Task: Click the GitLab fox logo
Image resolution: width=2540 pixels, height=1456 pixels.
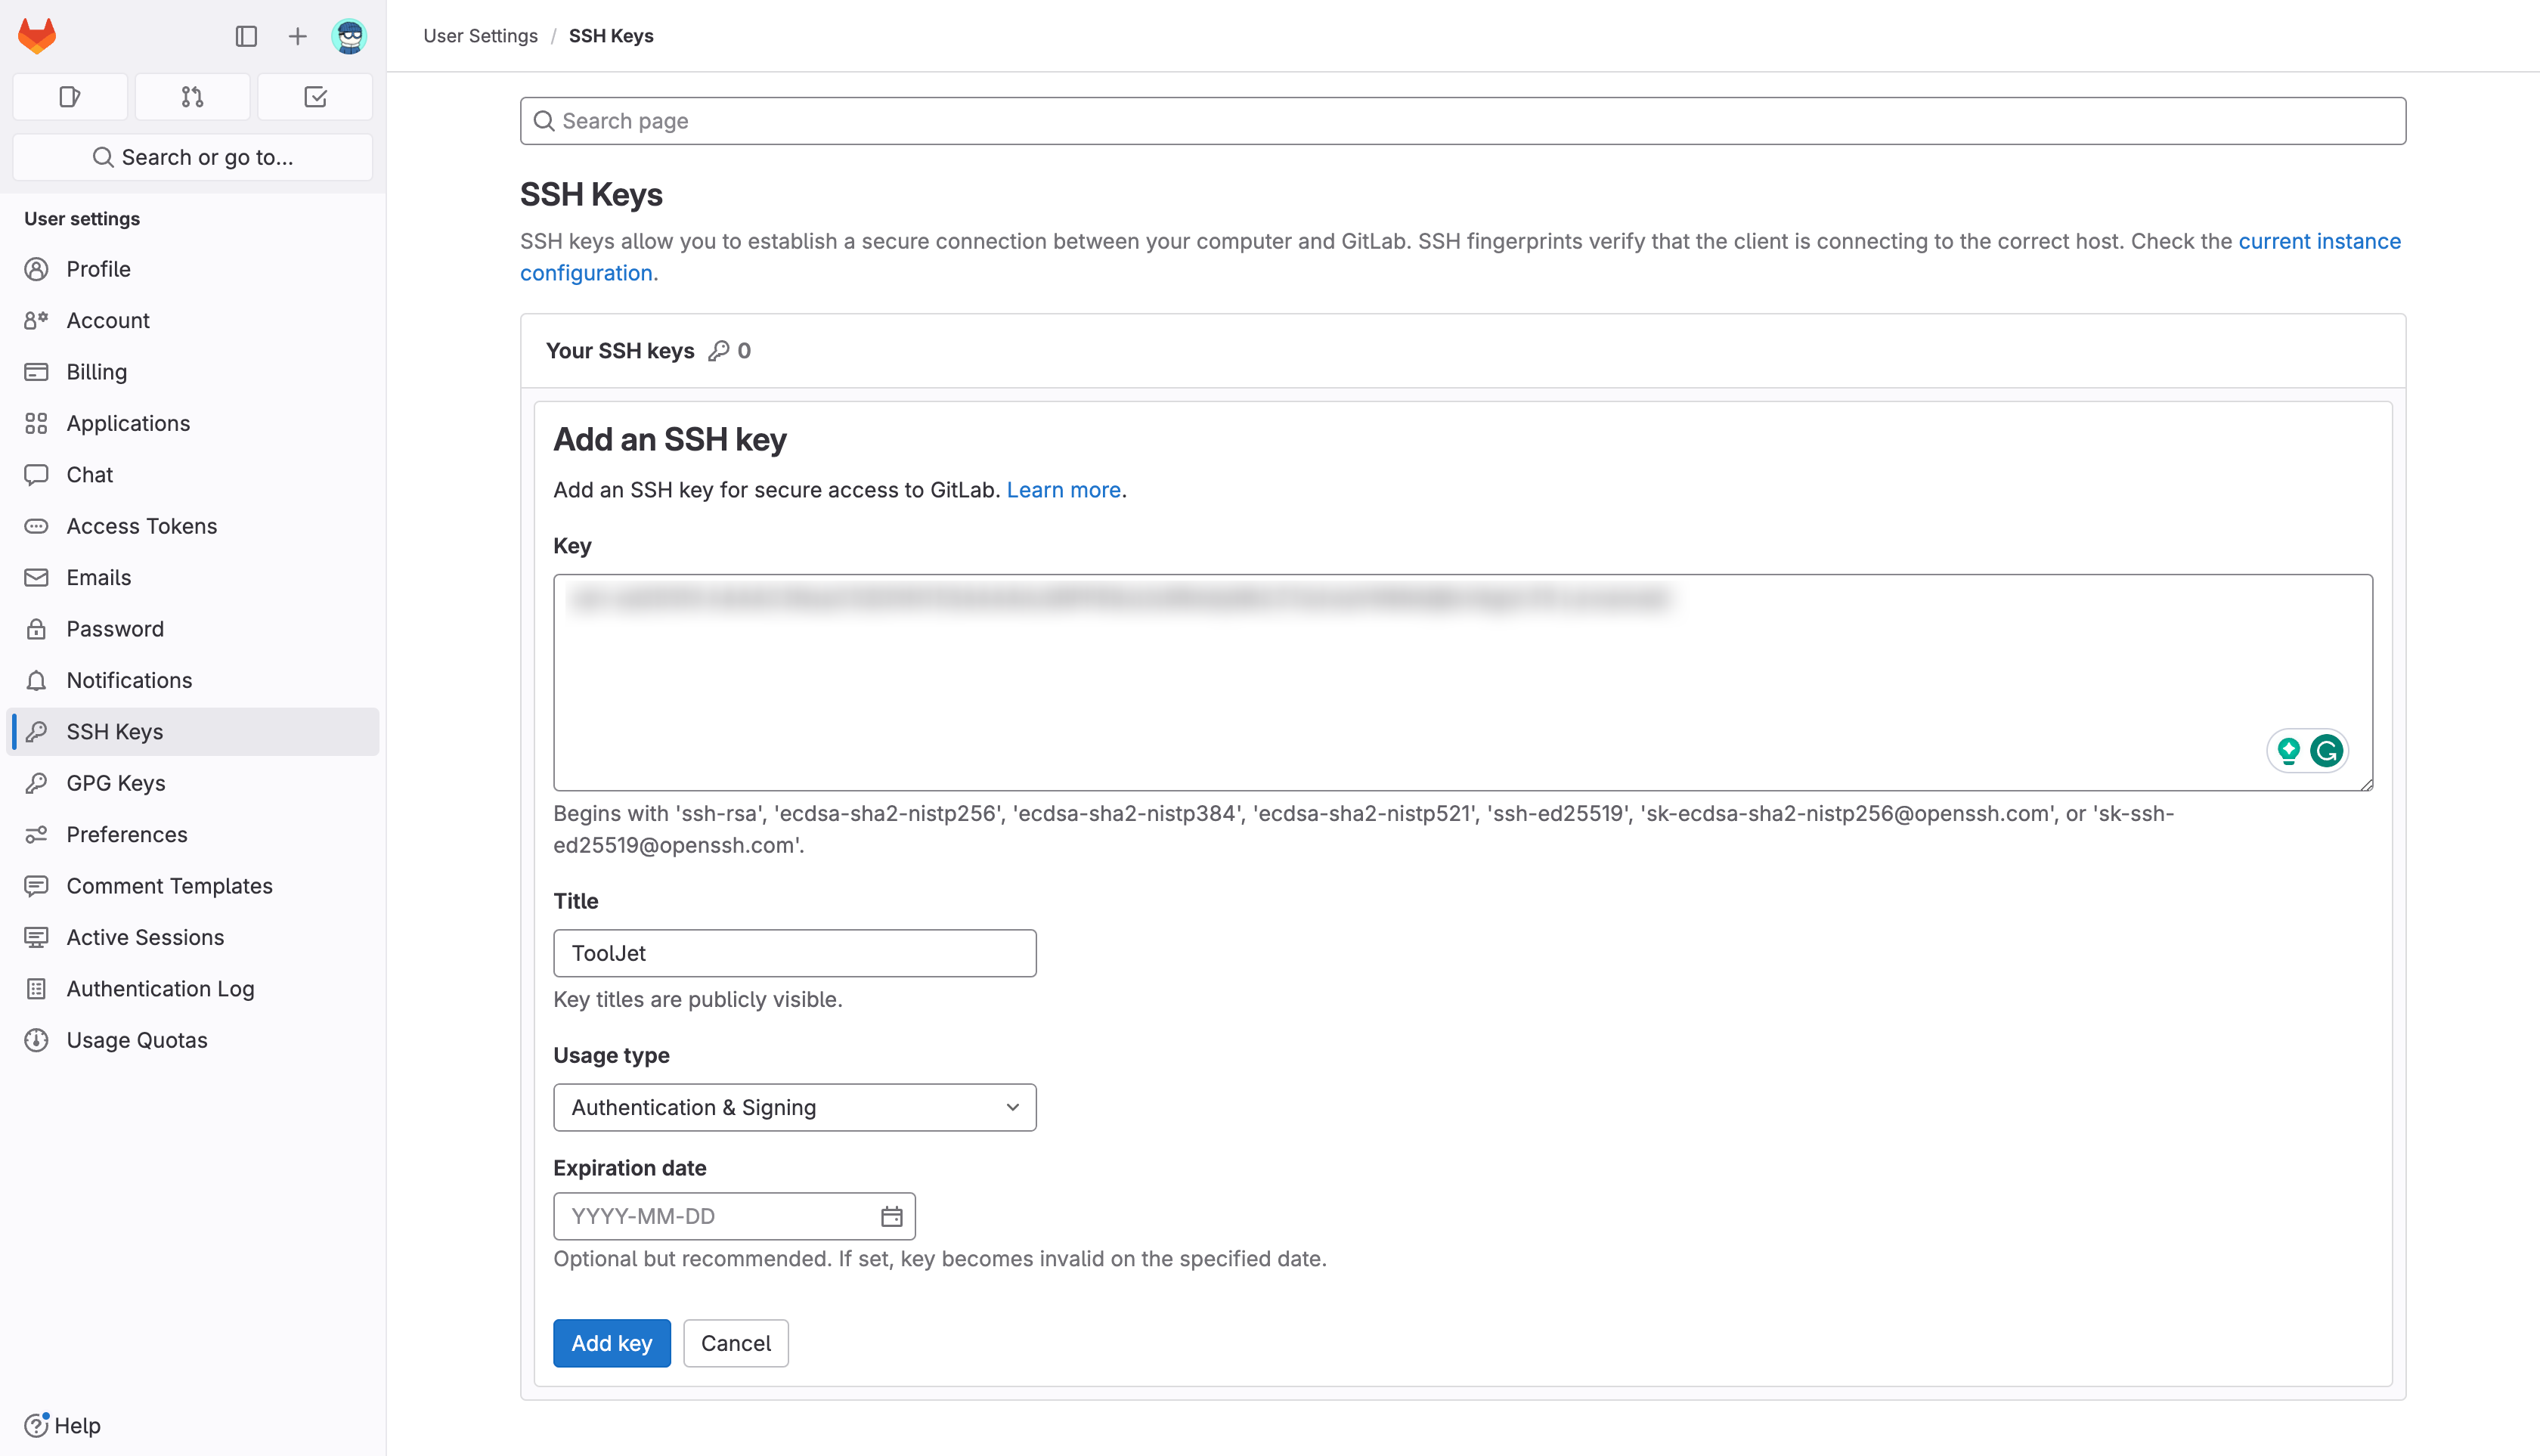Action: tap(37, 36)
